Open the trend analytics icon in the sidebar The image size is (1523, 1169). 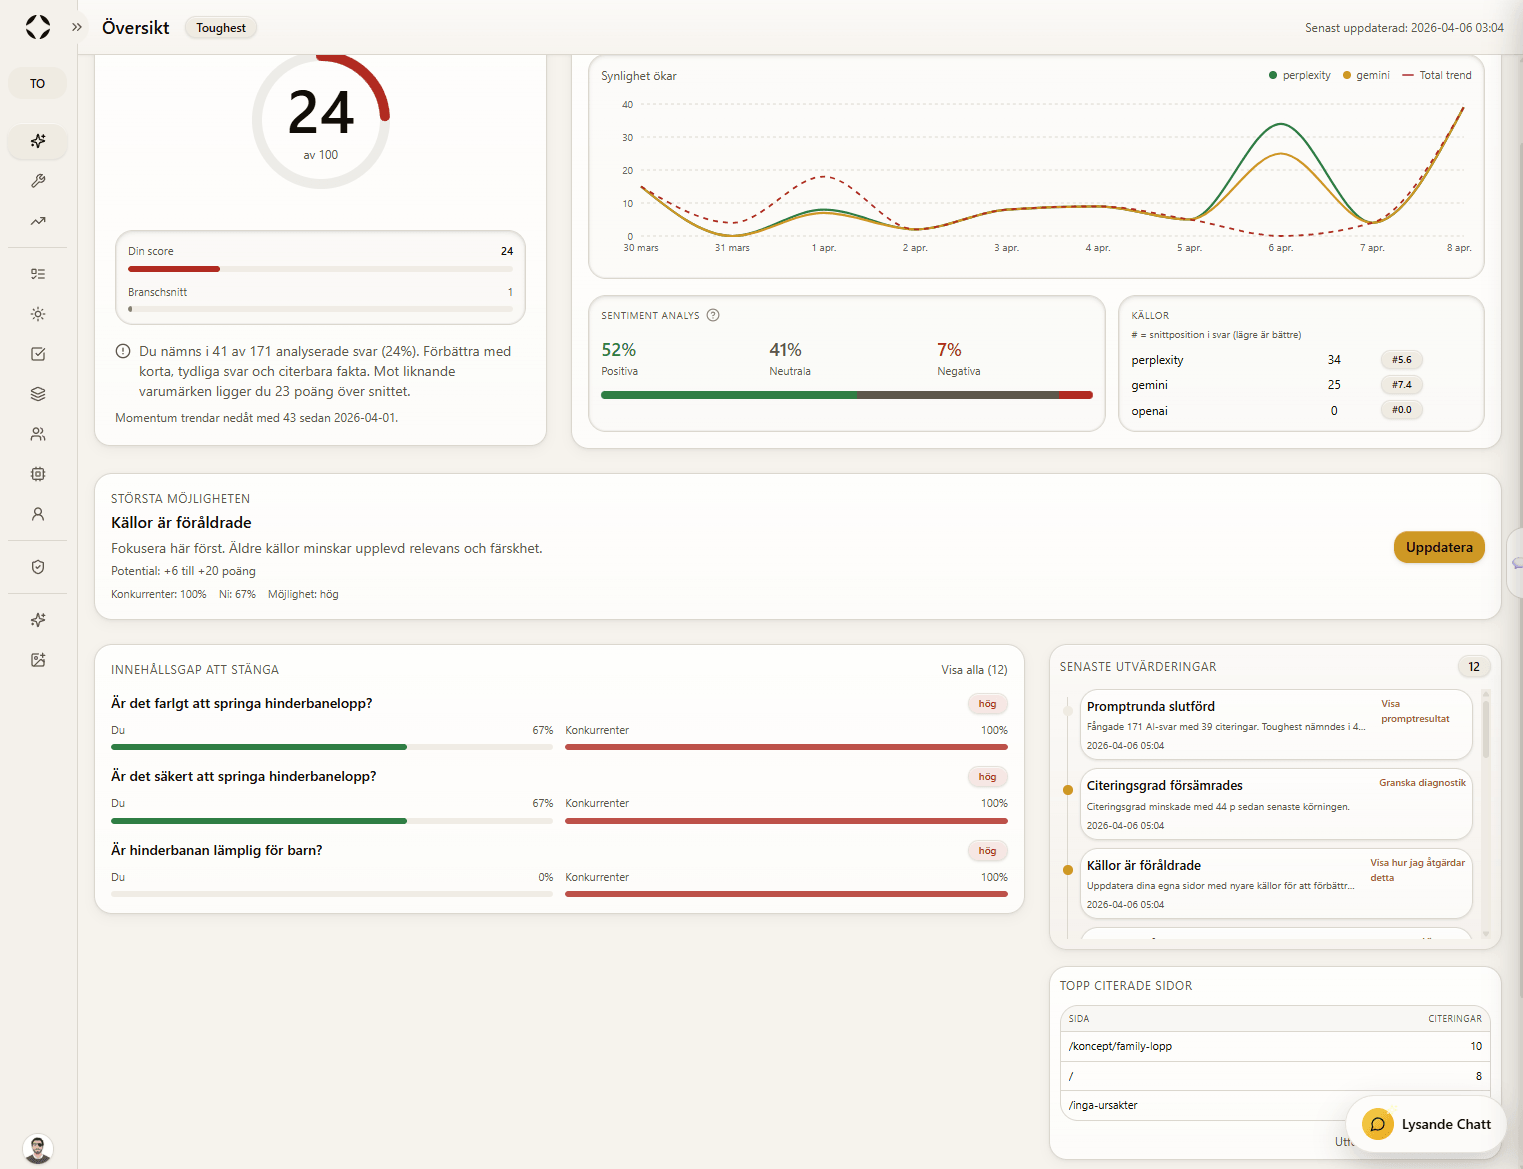coord(37,221)
